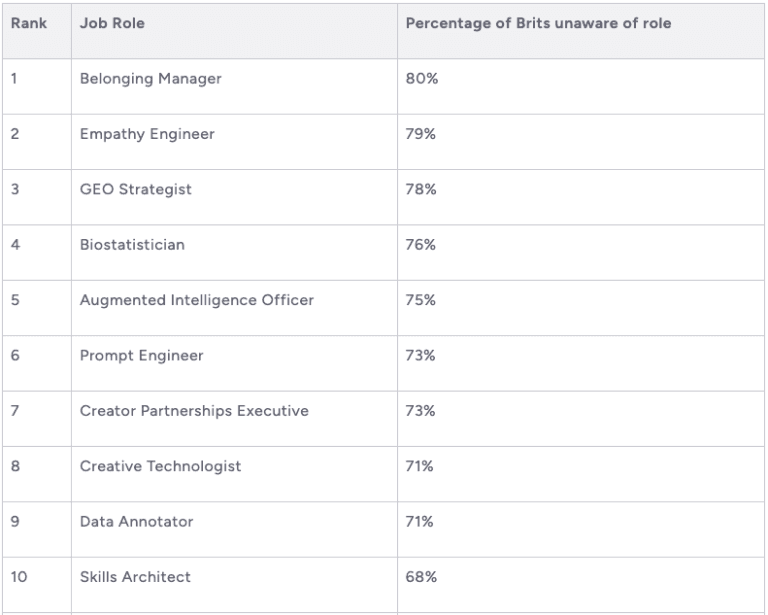768x615 pixels.
Task: Click the 80% percentage value
Action: coord(422,79)
